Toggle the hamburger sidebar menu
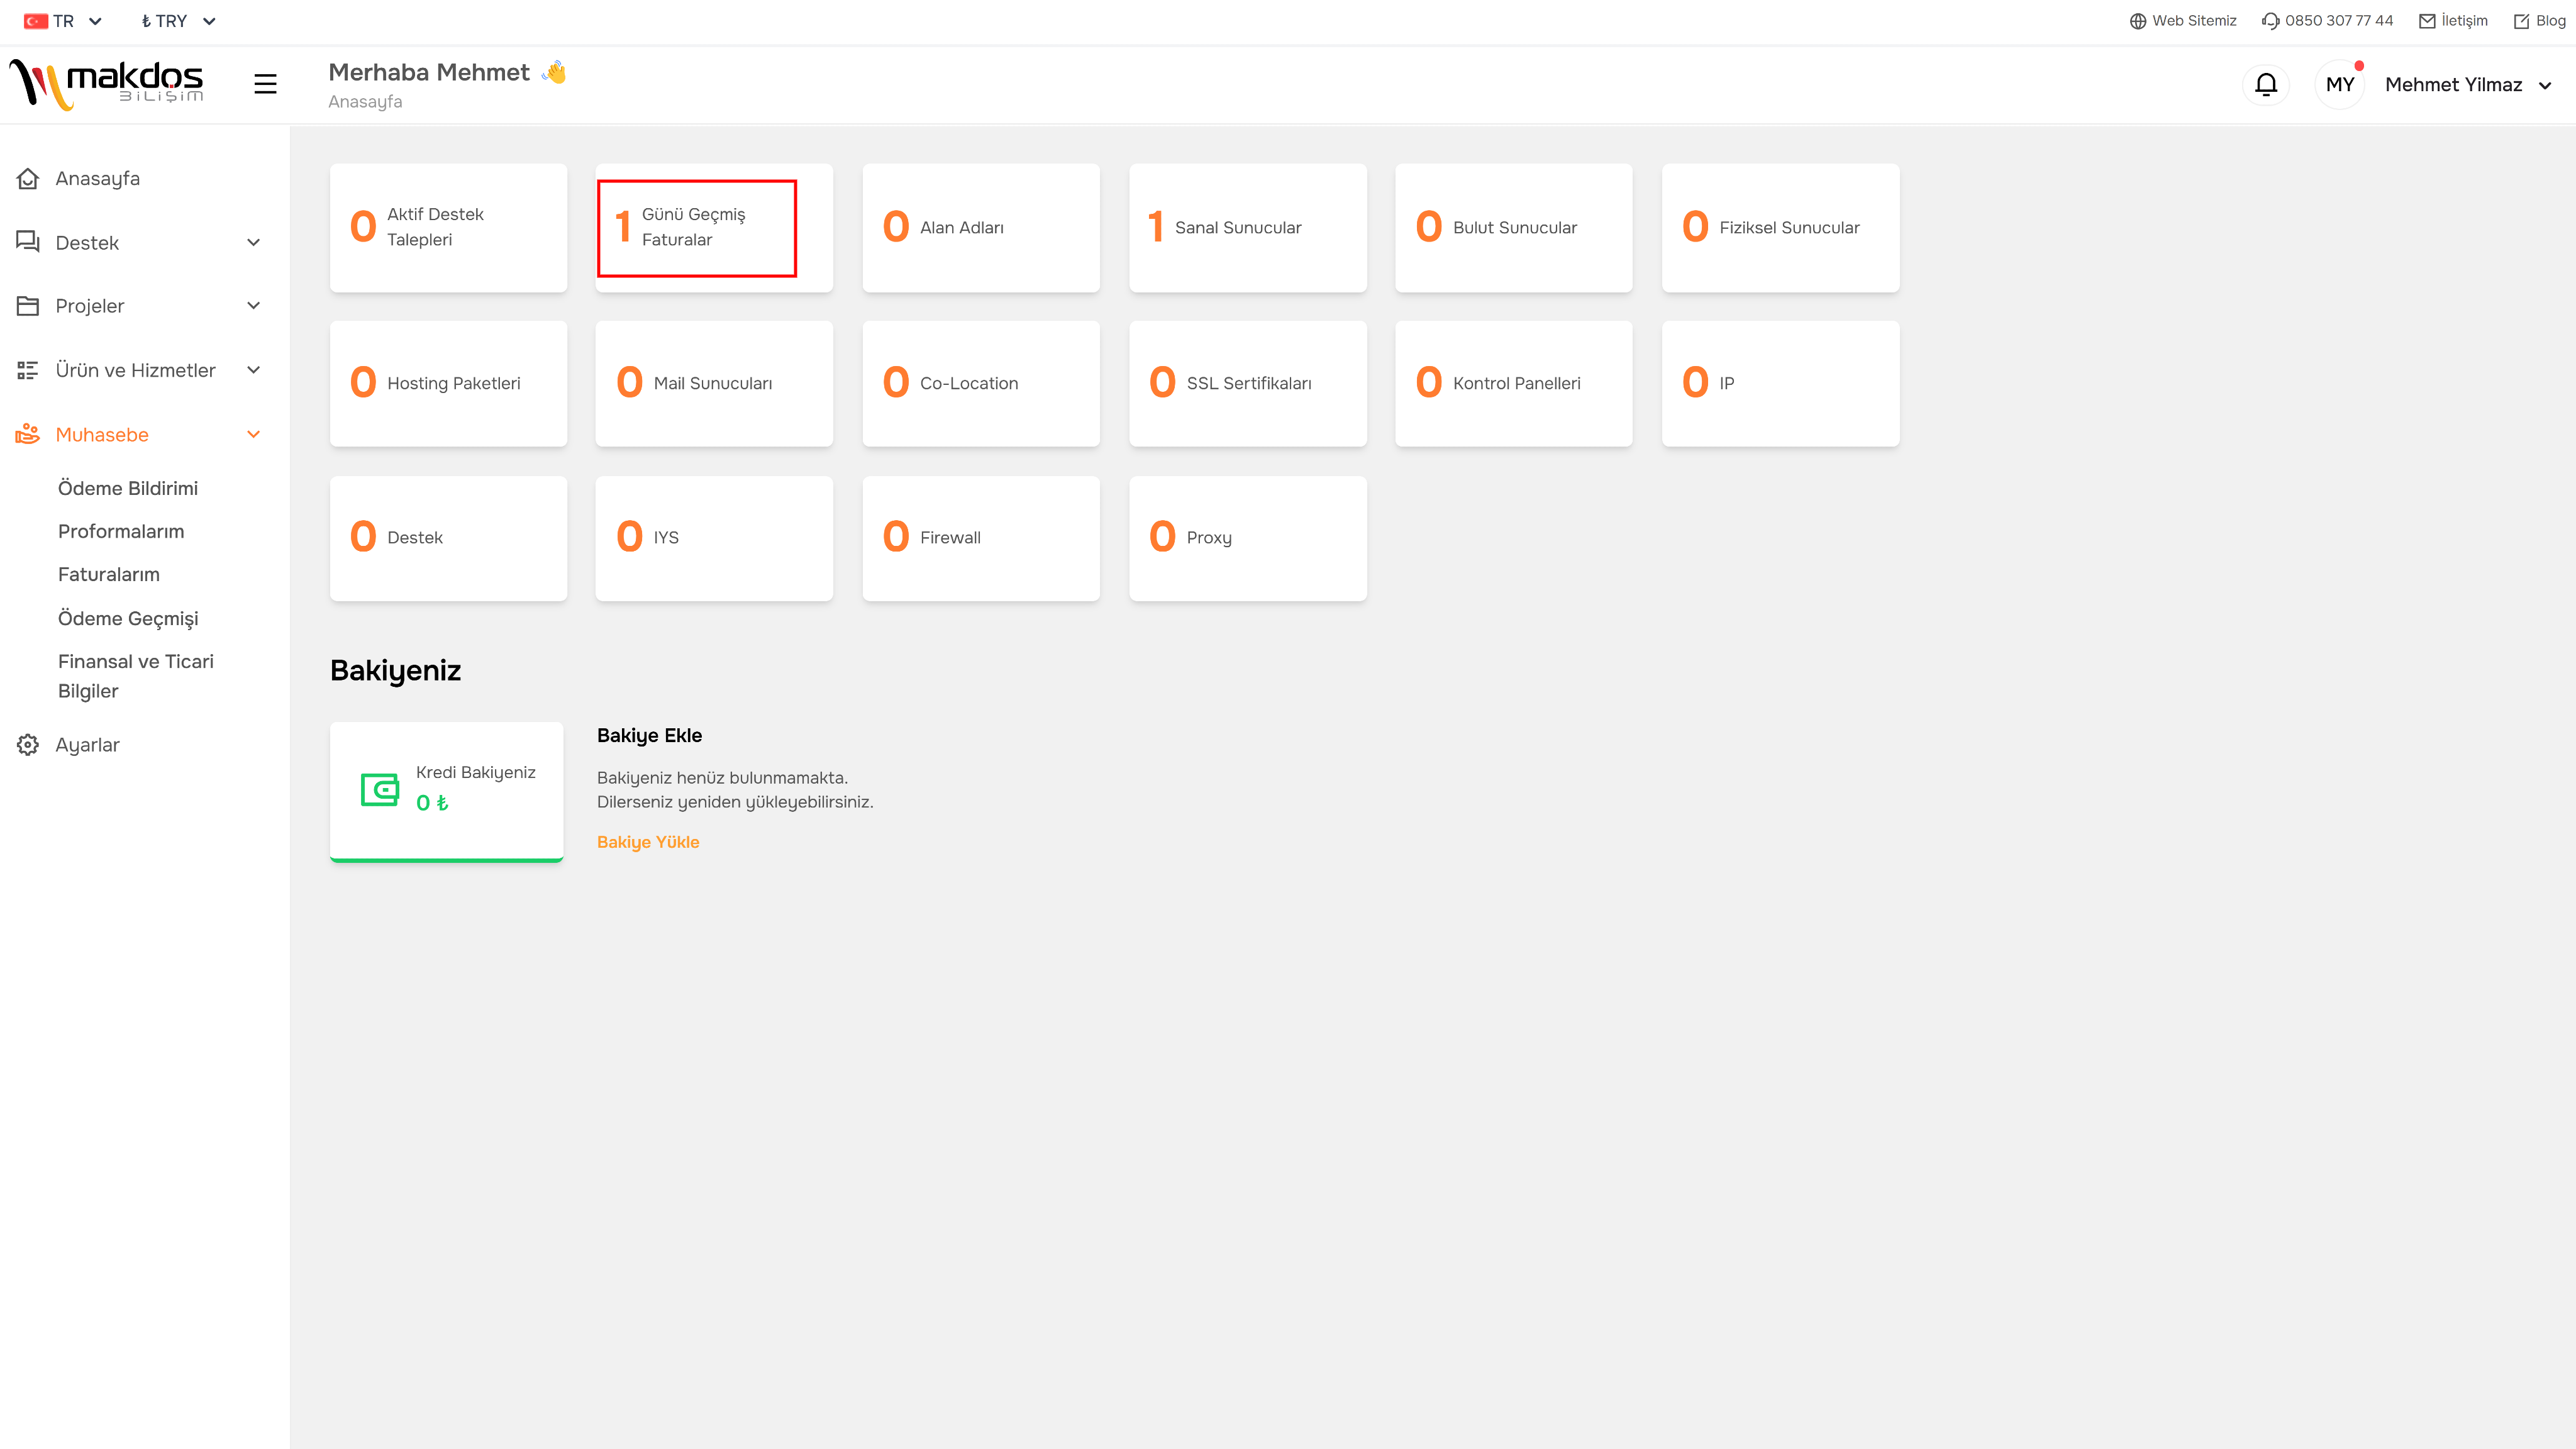This screenshot has height=1449, width=2576. pyautogui.click(x=265, y=84)
